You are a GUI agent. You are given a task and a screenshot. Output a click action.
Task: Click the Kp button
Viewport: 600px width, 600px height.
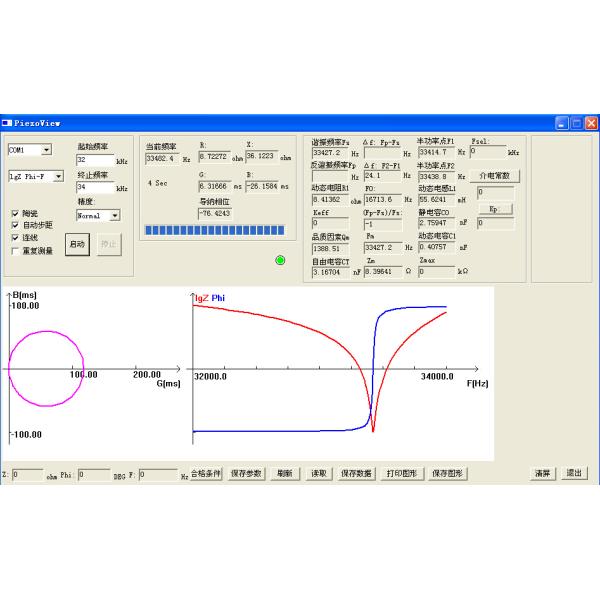495,208
